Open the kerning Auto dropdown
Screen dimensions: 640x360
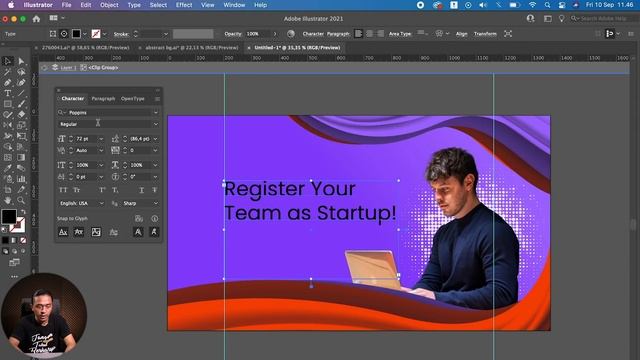101,151
